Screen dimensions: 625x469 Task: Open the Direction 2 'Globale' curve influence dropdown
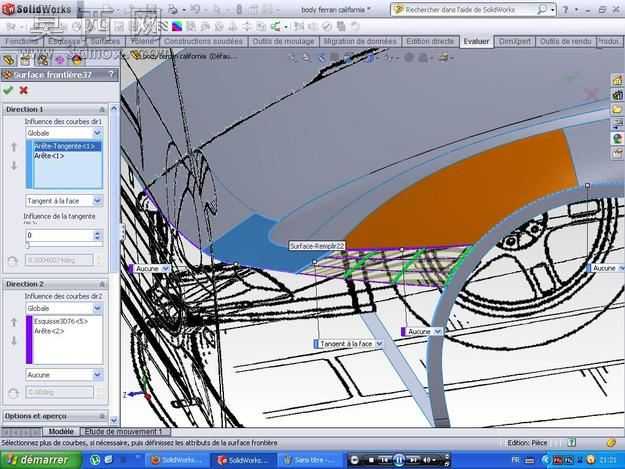pyautogui.click(x=98, y=308)
